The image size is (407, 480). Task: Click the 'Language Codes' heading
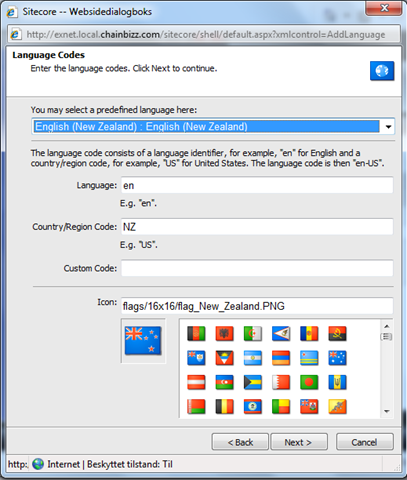49,55
